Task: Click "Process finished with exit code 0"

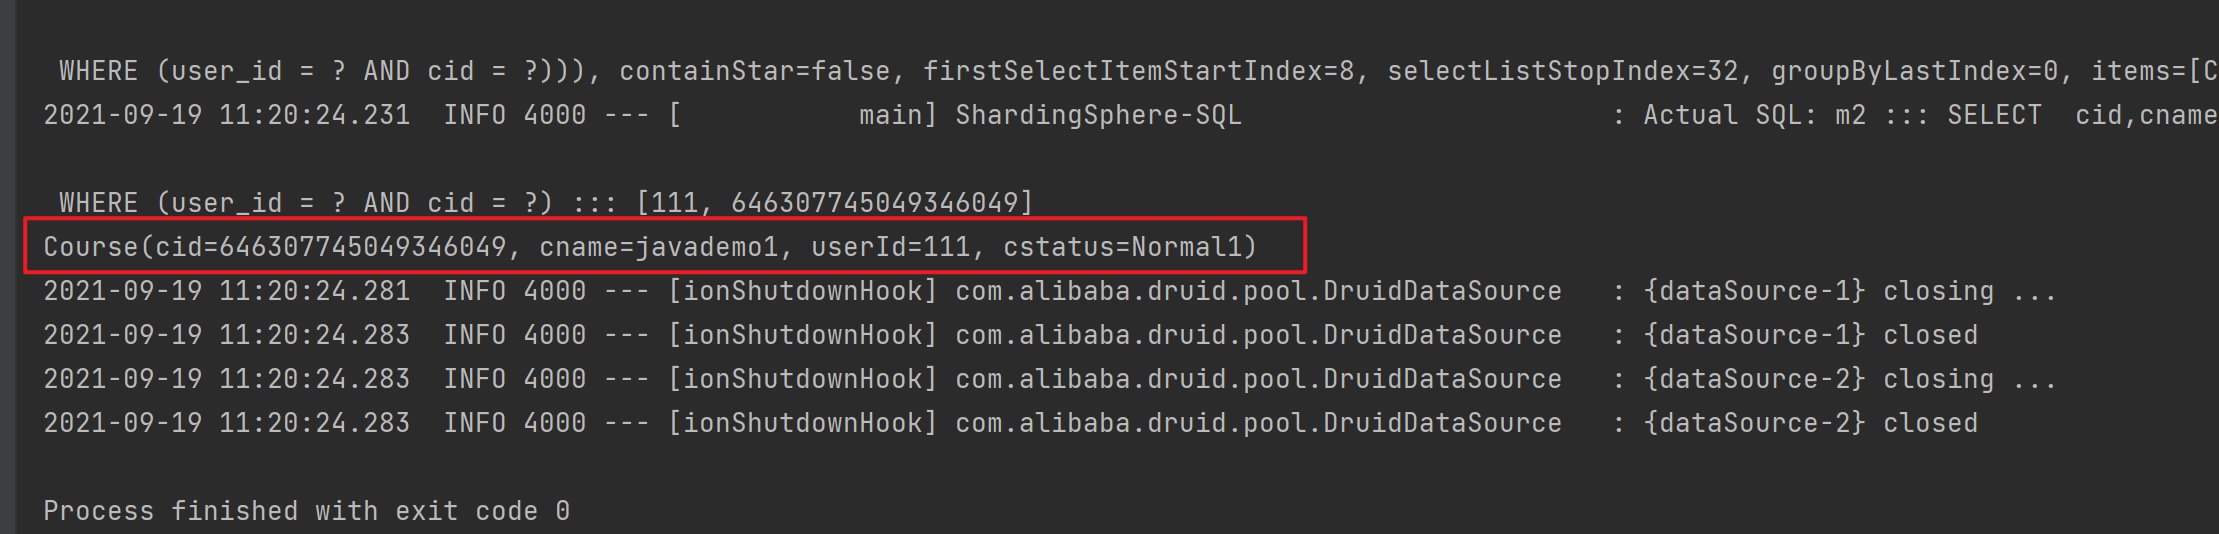Action: coord(306,511)
